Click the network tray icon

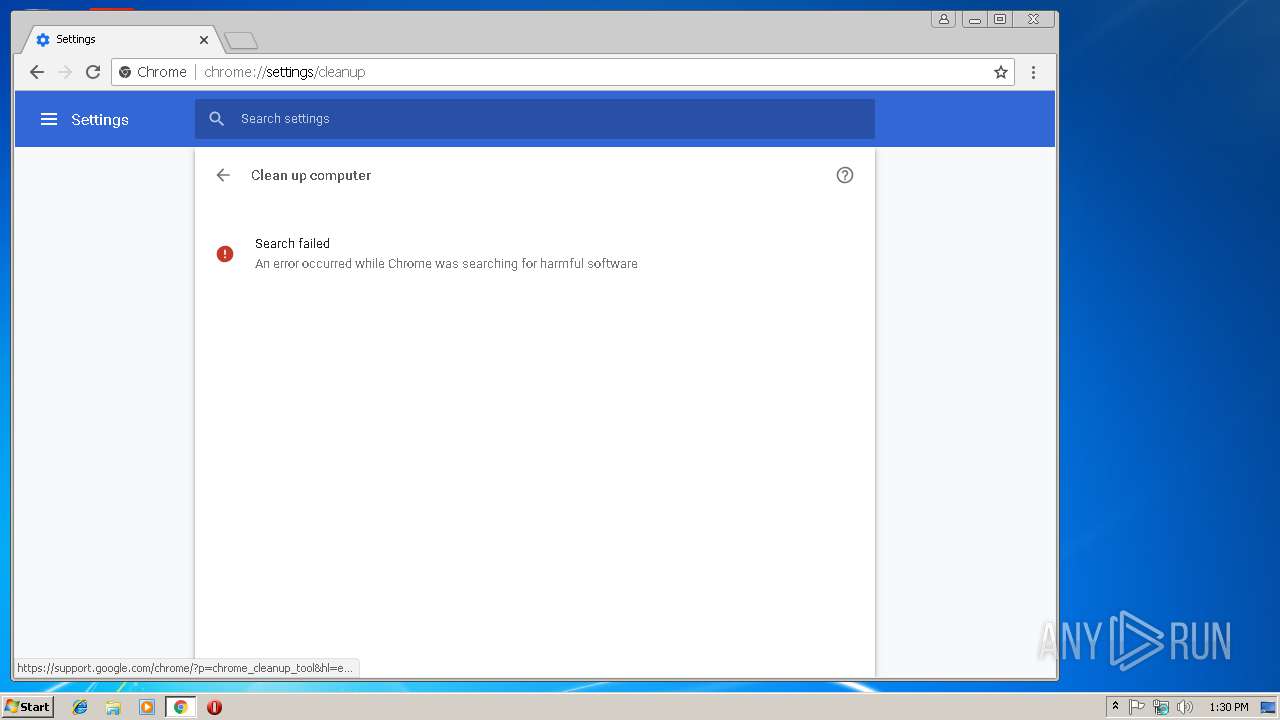[1161, 707]
